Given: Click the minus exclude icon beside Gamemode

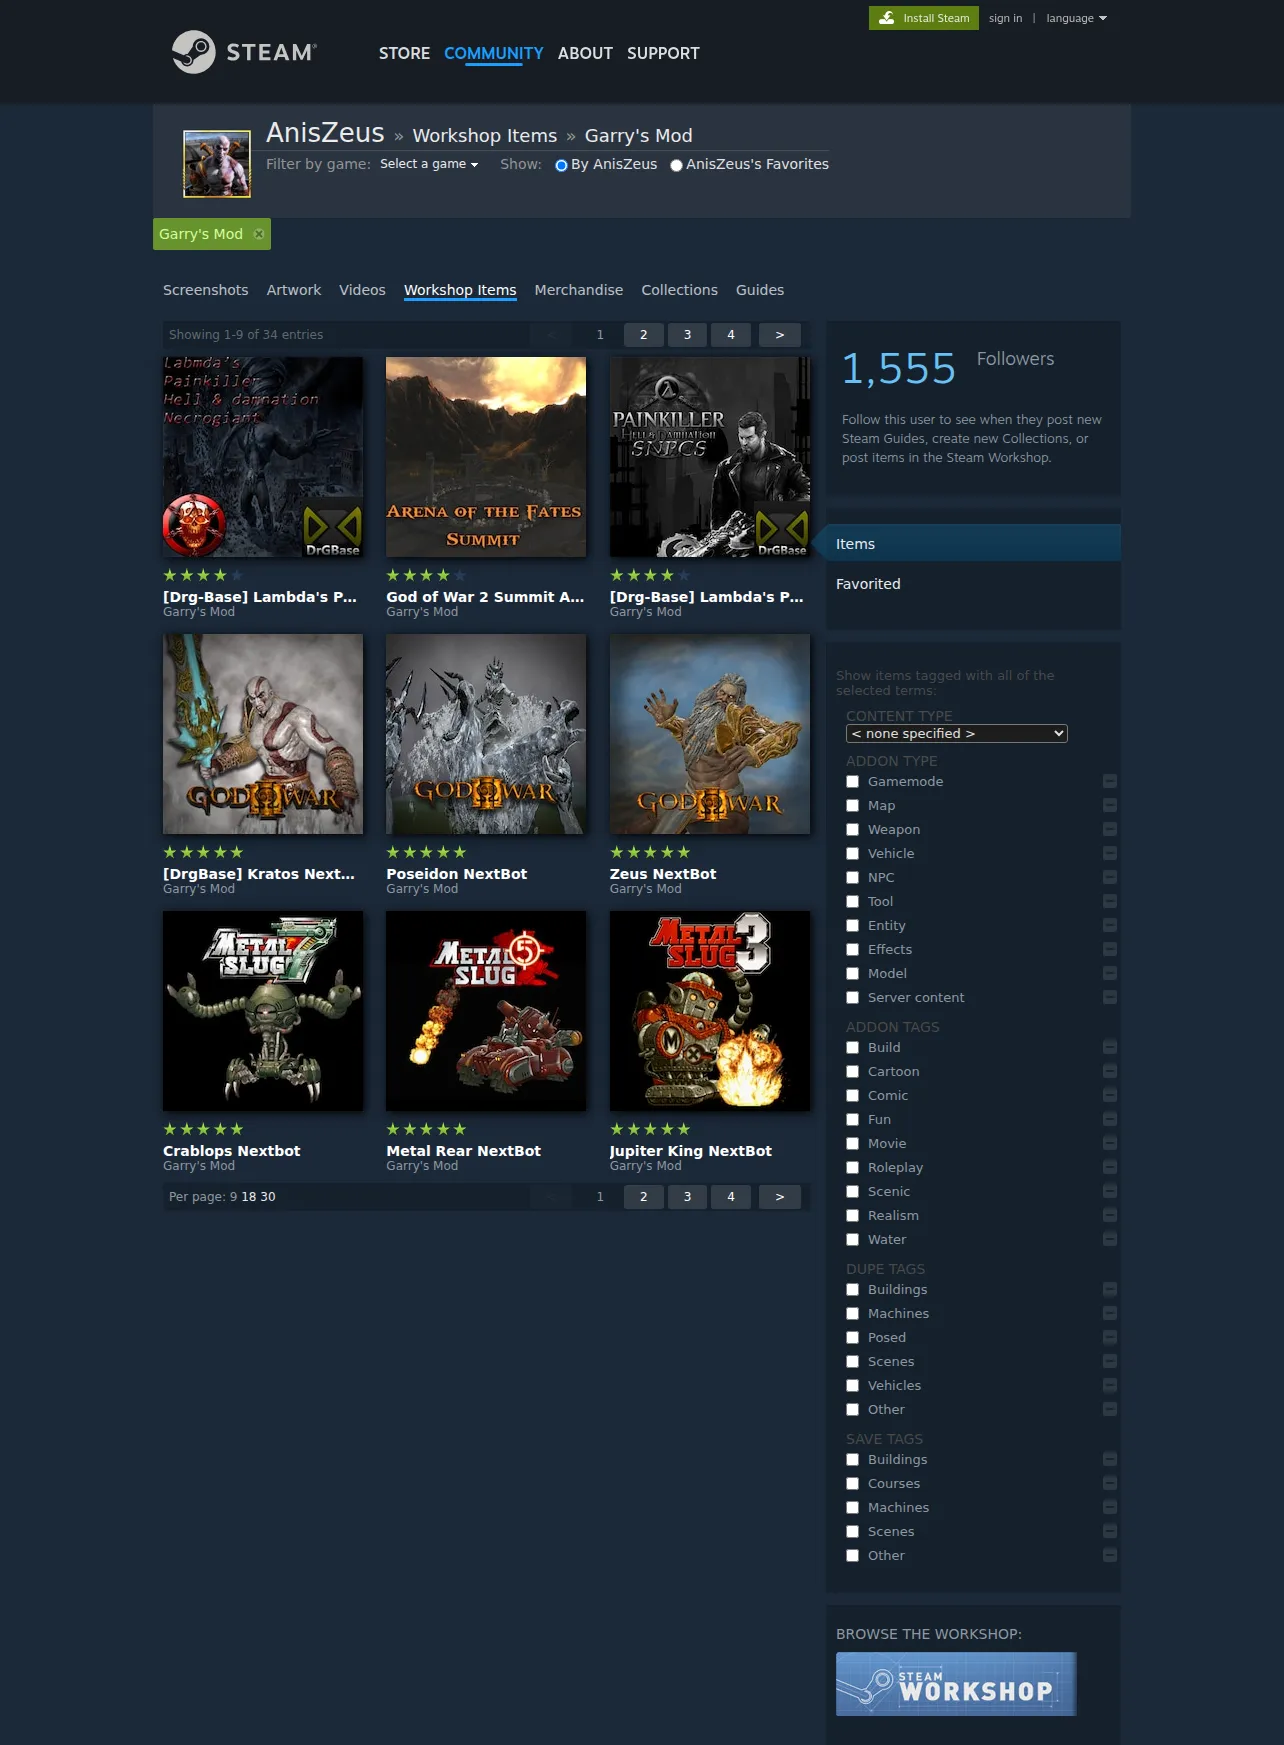Looking at the screenshot, I should click(x=1110, y=781).
